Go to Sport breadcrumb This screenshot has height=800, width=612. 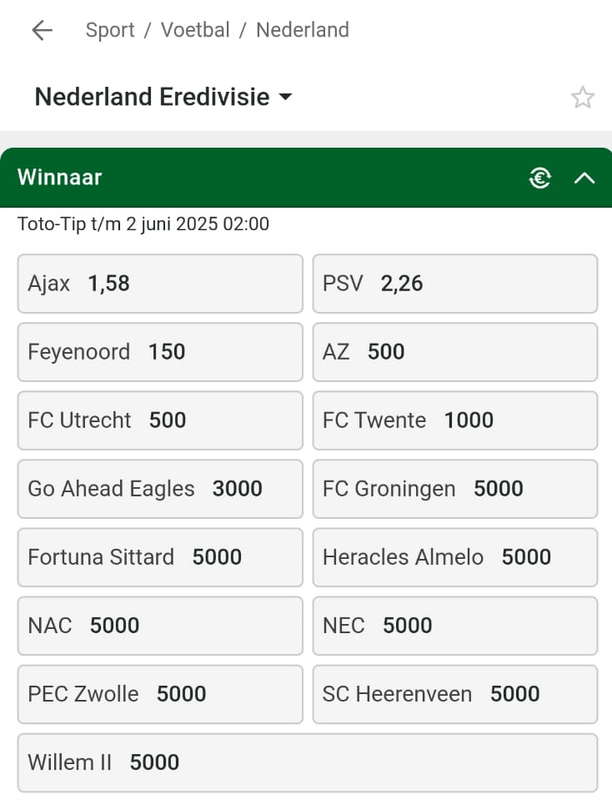tap(110, 30)
